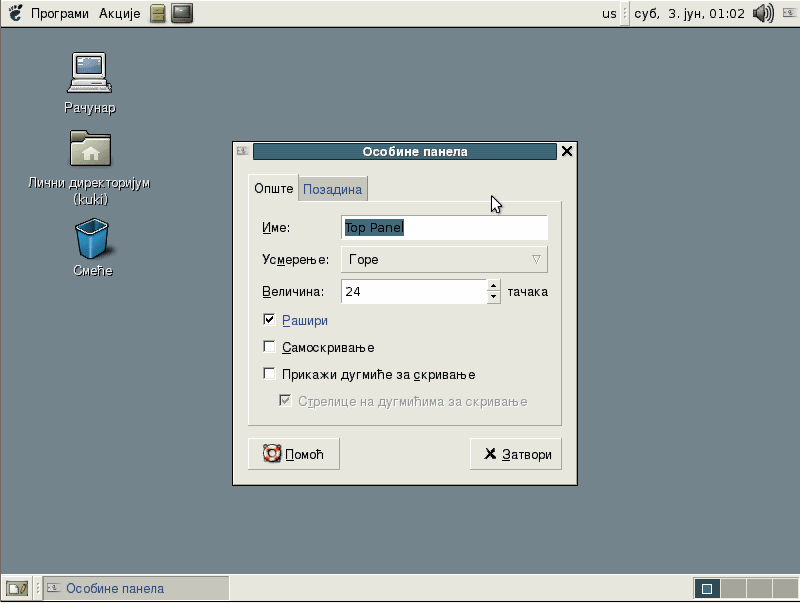Switch to the second workspace in switcher
Screen dimensions: 800x604
(x=734, y=589)
